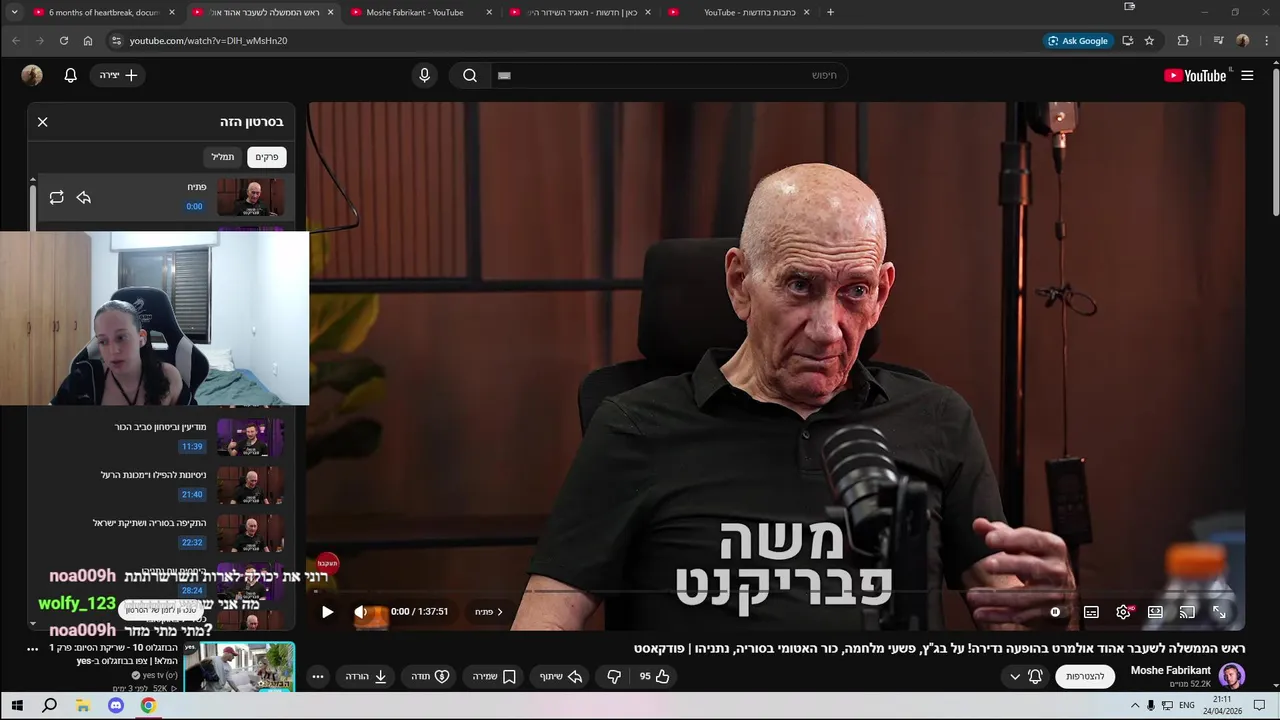
Task: Open the יצירה create menu
Action: tap(118, 75)
